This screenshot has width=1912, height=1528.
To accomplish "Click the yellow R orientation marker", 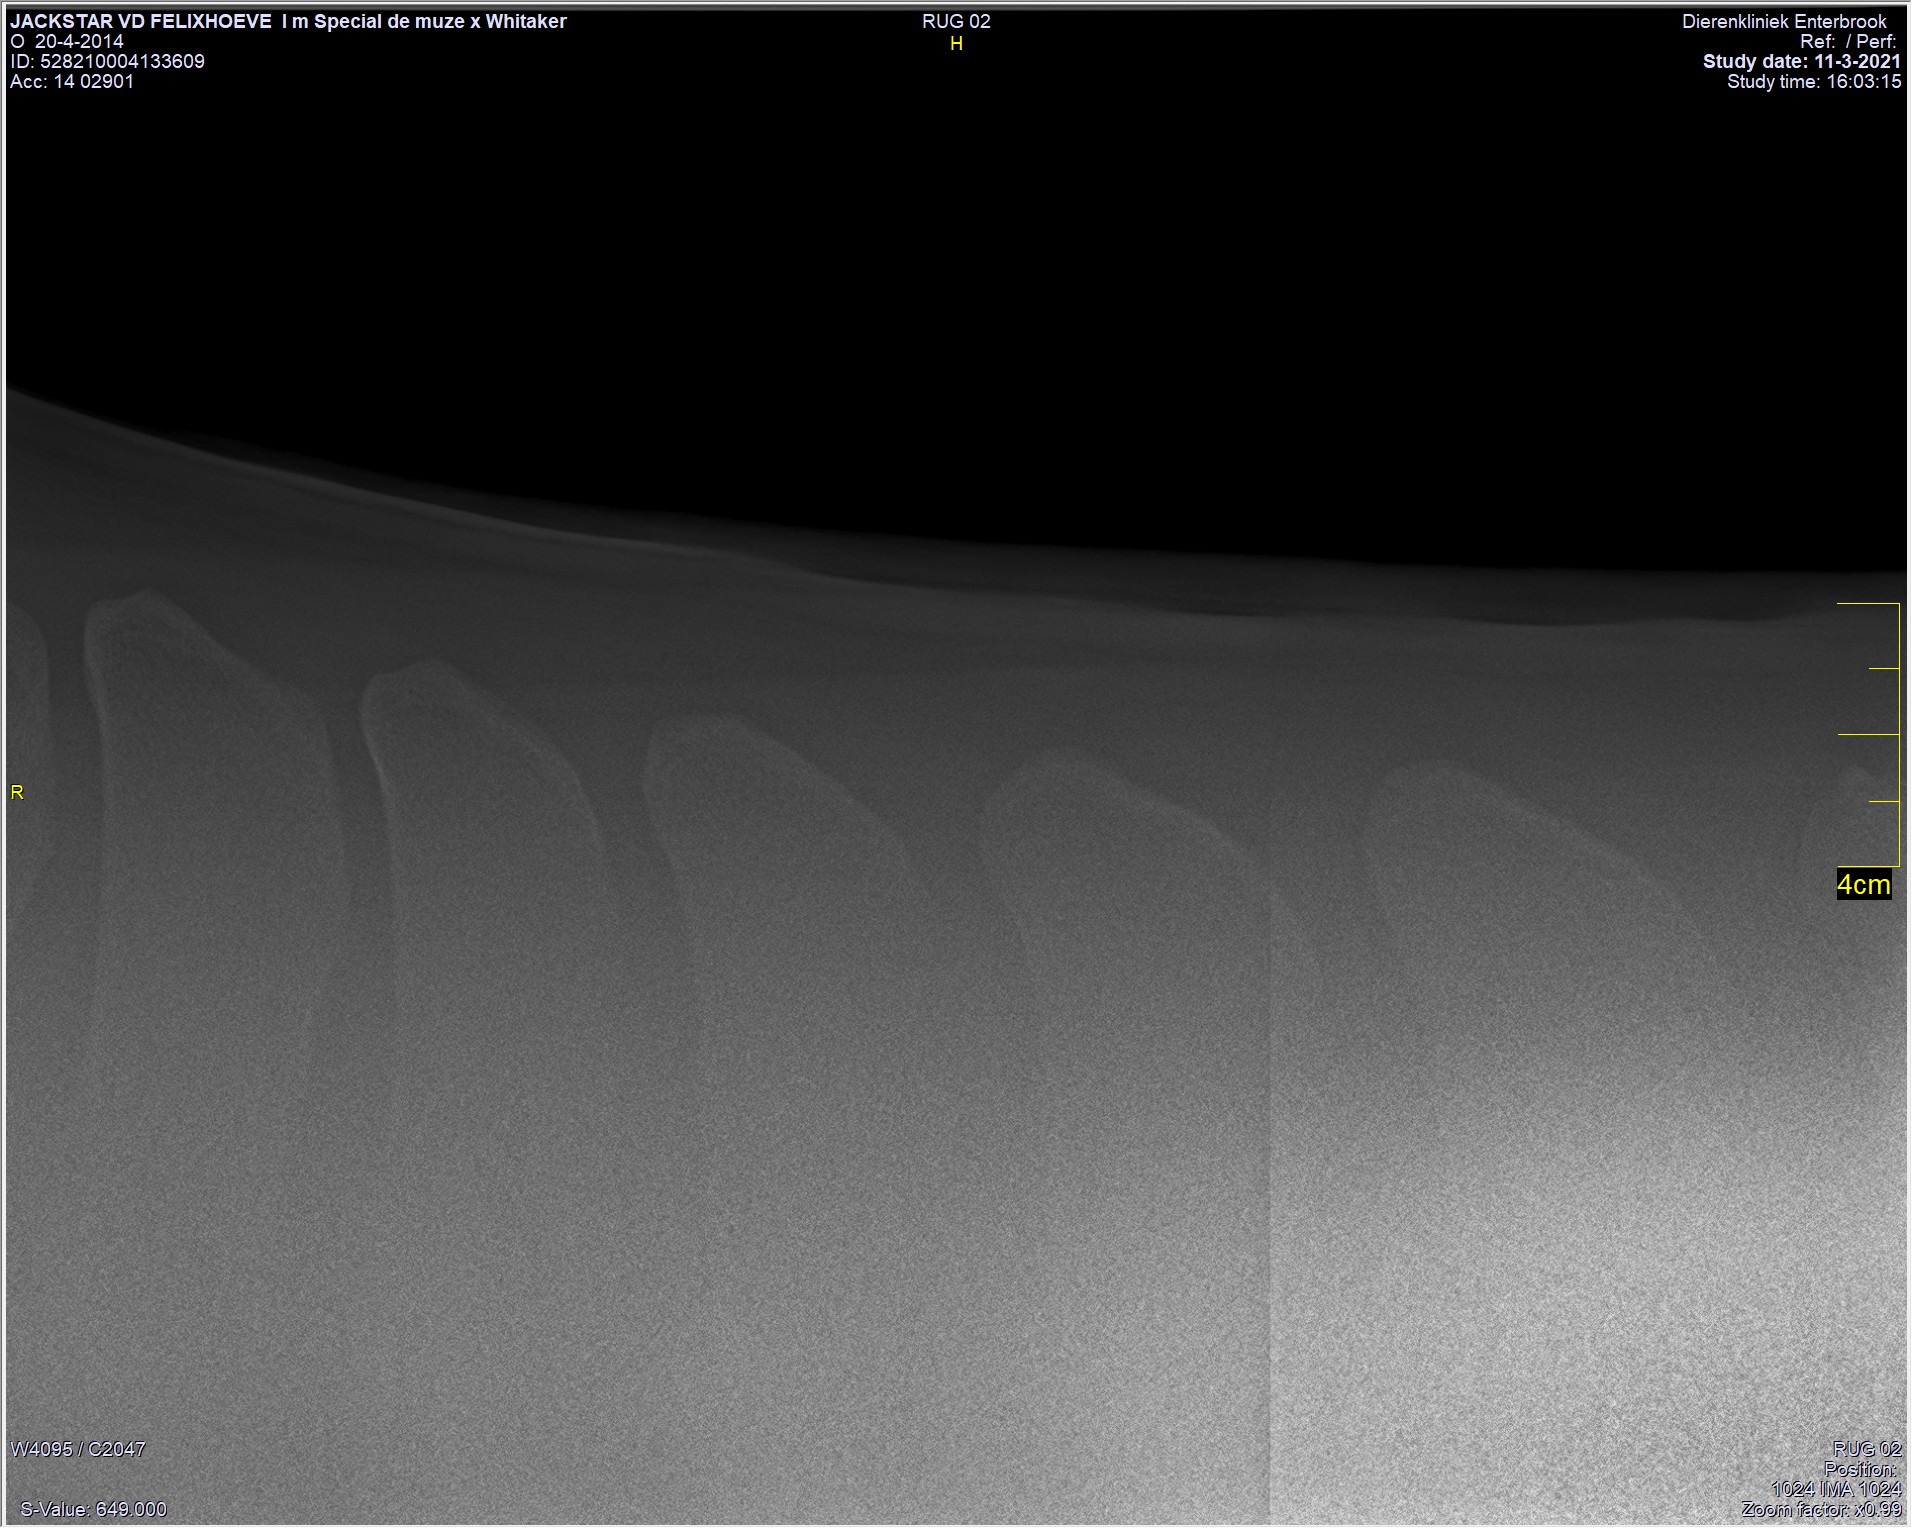I will (17, 793).
